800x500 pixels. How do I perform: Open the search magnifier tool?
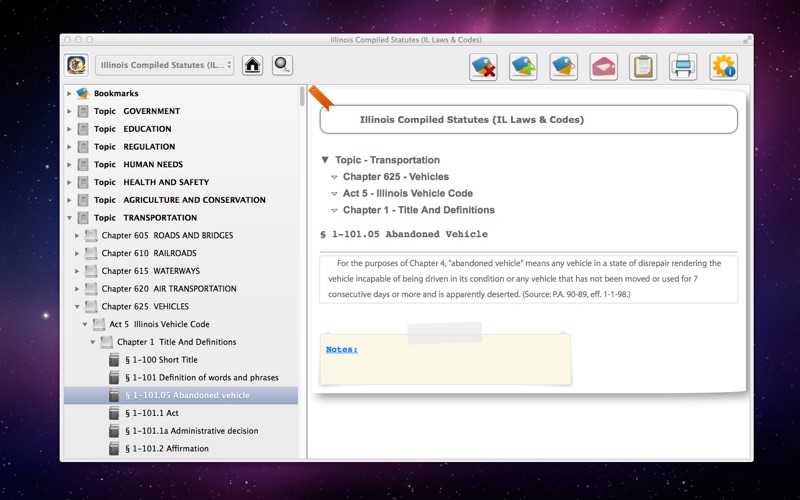(x=282, y=65)
